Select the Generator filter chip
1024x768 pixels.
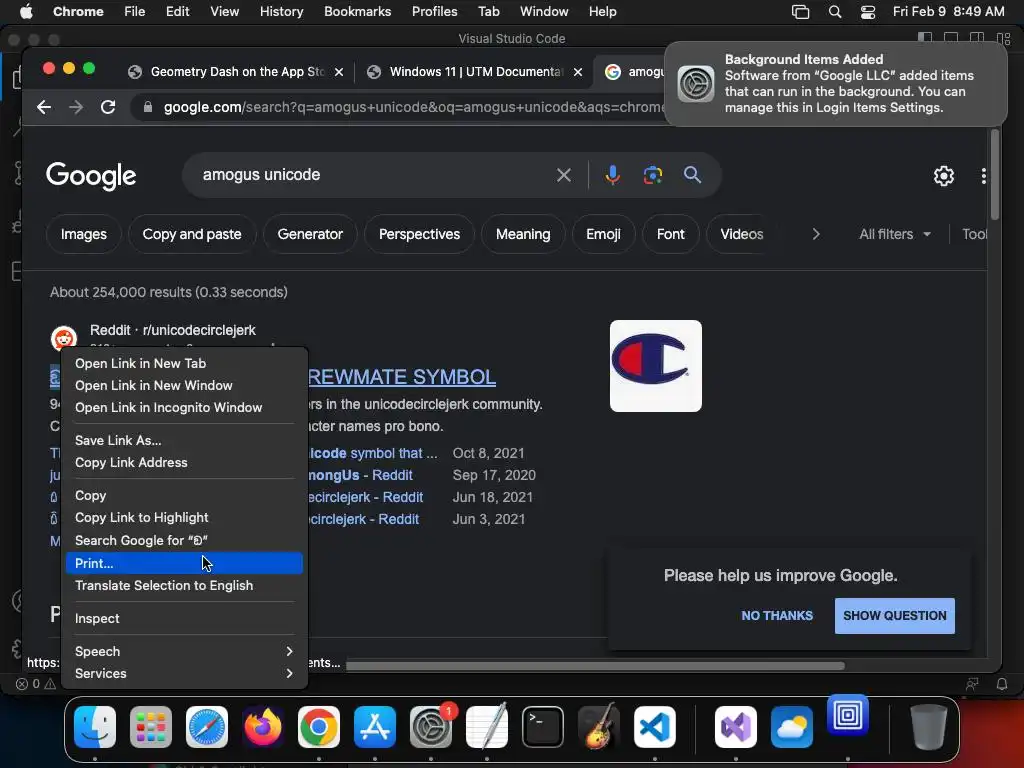[310, 234]
